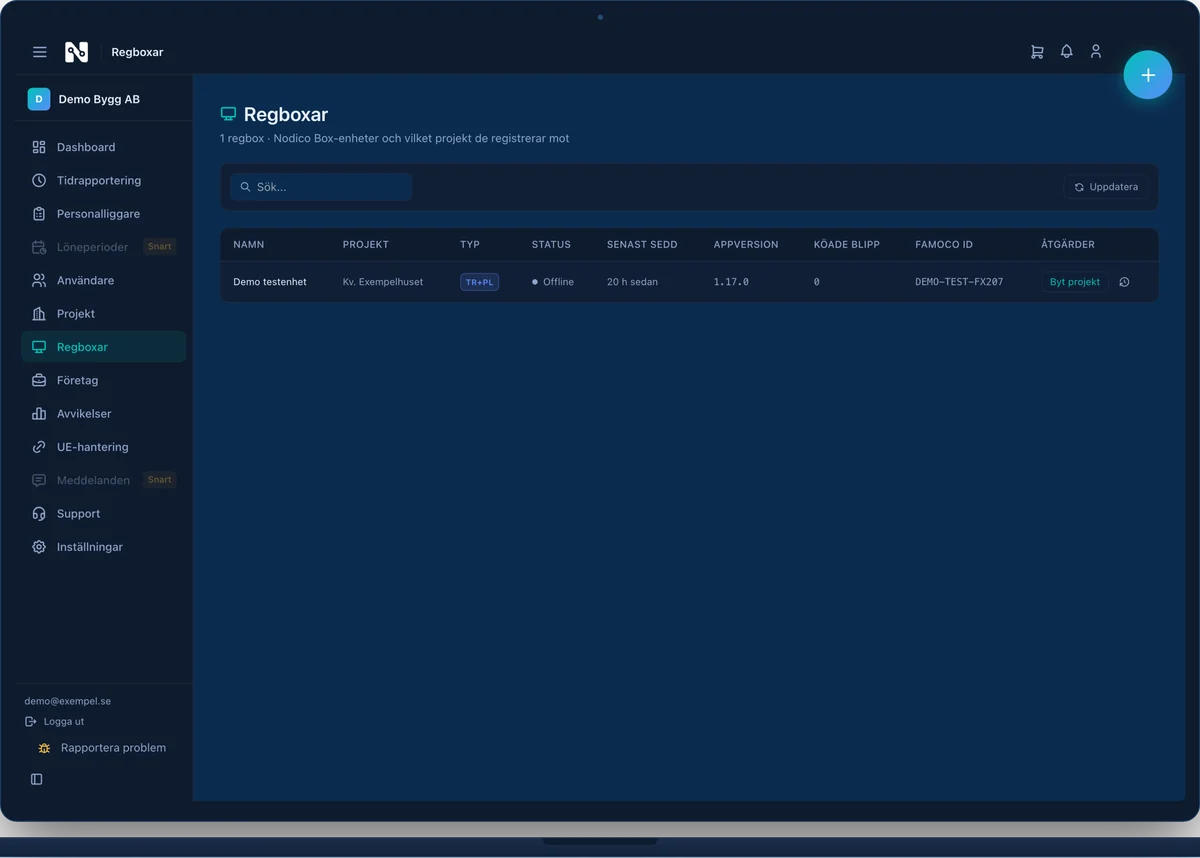
Task: Click the NAMN column header
Action: point(249,244)
